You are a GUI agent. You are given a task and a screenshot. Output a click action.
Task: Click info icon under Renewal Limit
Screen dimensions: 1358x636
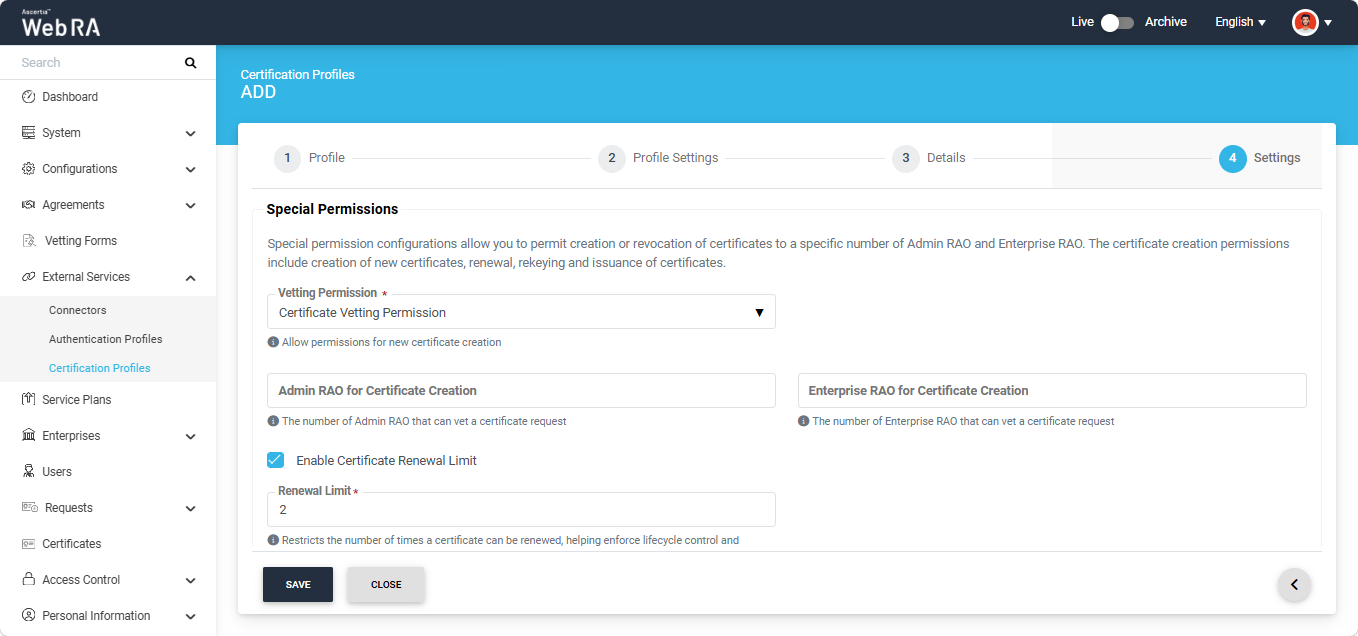click(273, 540)
